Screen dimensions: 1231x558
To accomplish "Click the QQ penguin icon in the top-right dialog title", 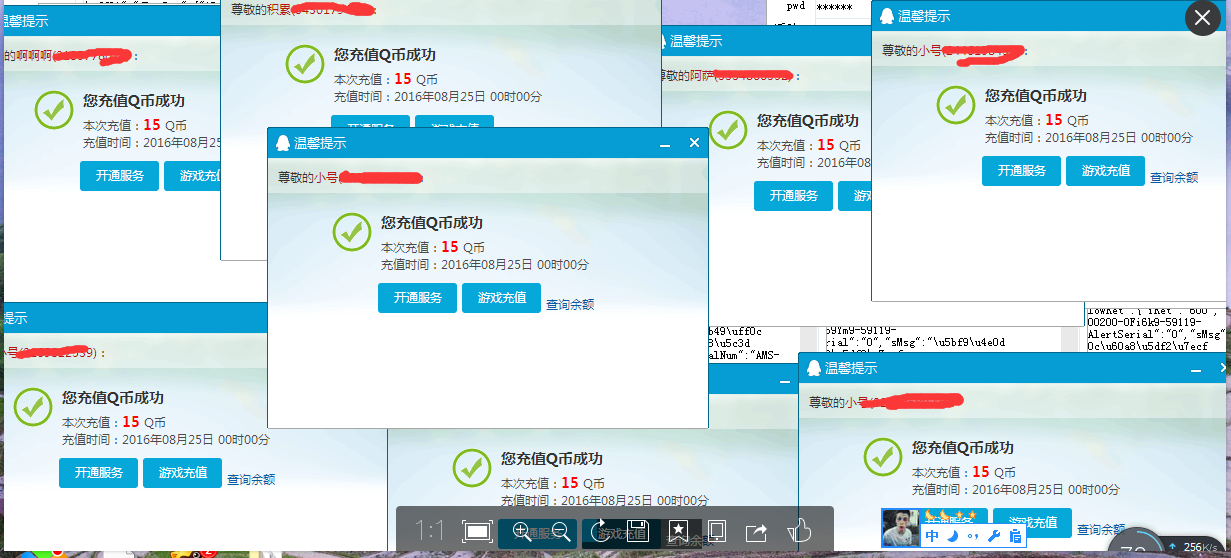I will pos(887,16).
